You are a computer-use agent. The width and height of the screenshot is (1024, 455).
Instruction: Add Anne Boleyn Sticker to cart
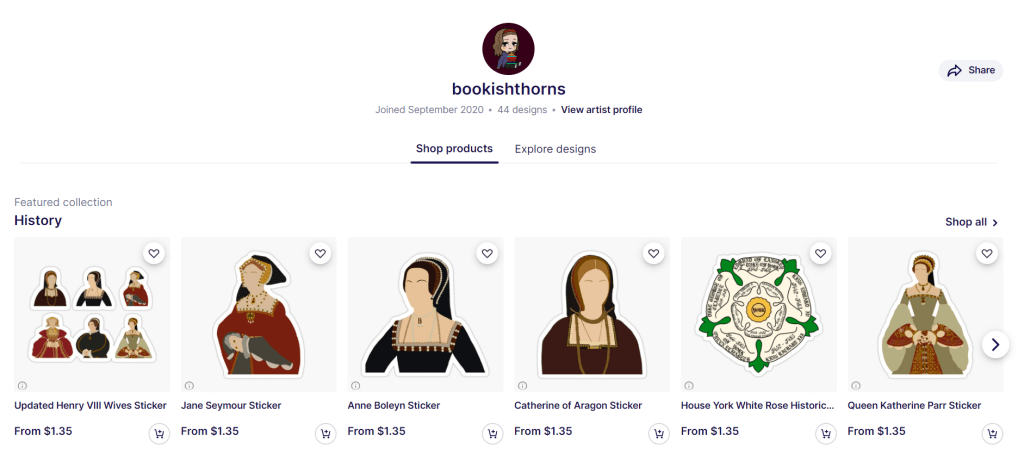pos(492,433)
